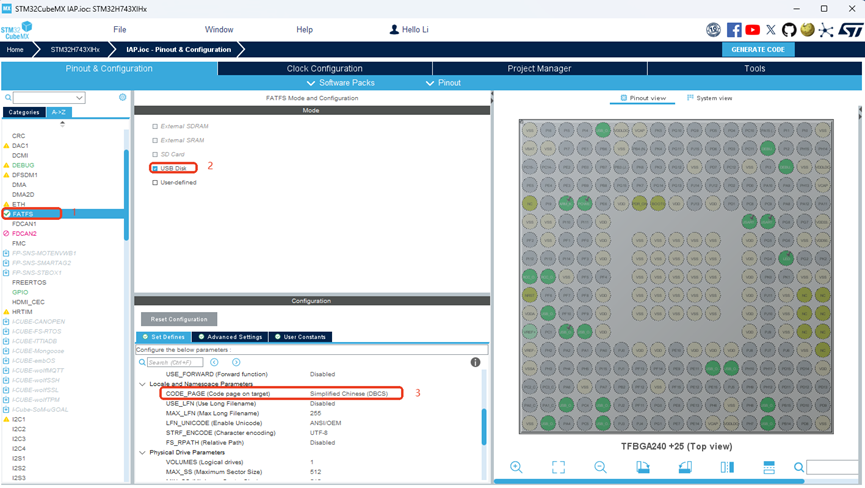Image resolution: width=865 pixels, height=488 pixels.
Task: Open the GitHub link icon
Action: 789,30
